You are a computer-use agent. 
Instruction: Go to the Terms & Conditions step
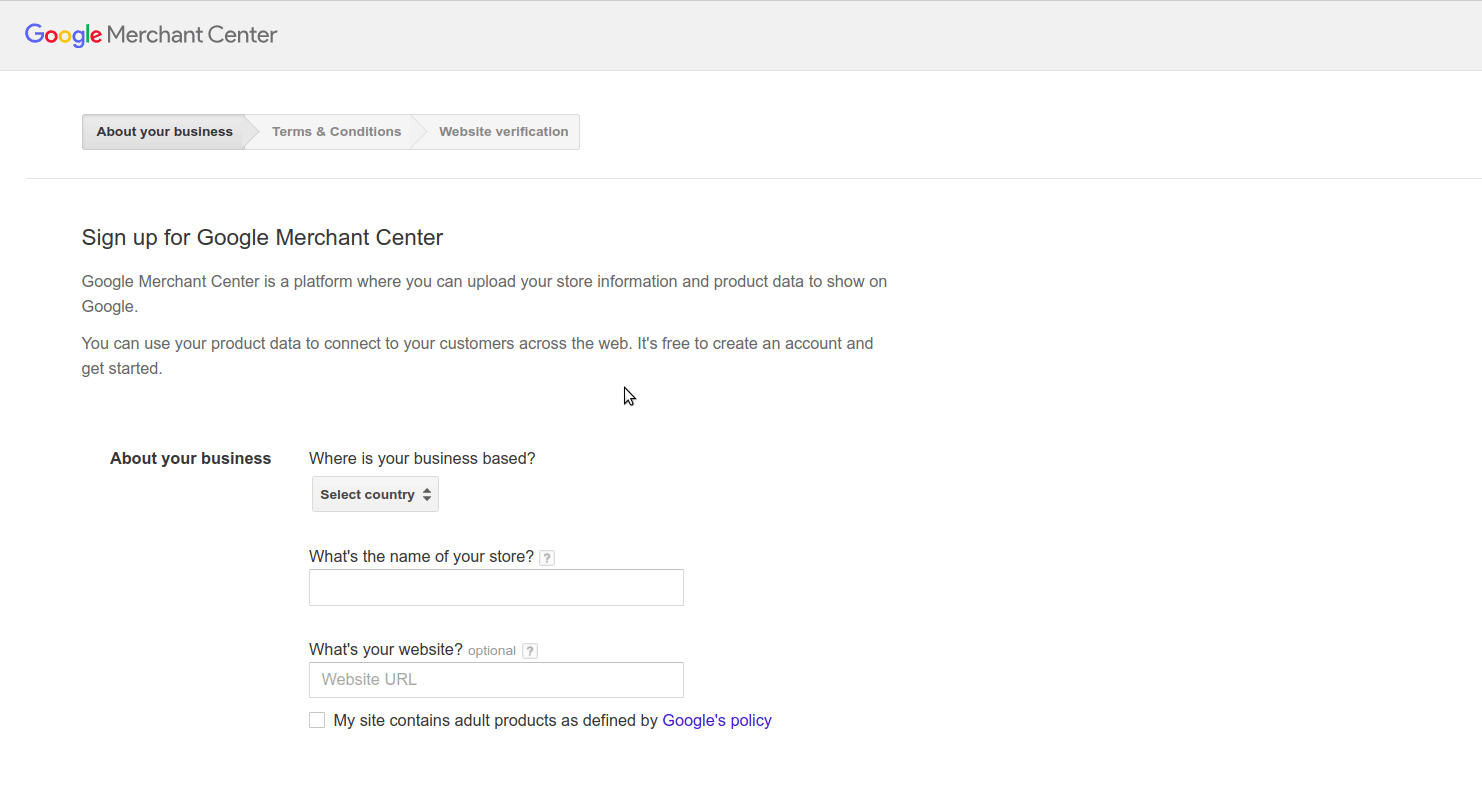pos(336,132)
